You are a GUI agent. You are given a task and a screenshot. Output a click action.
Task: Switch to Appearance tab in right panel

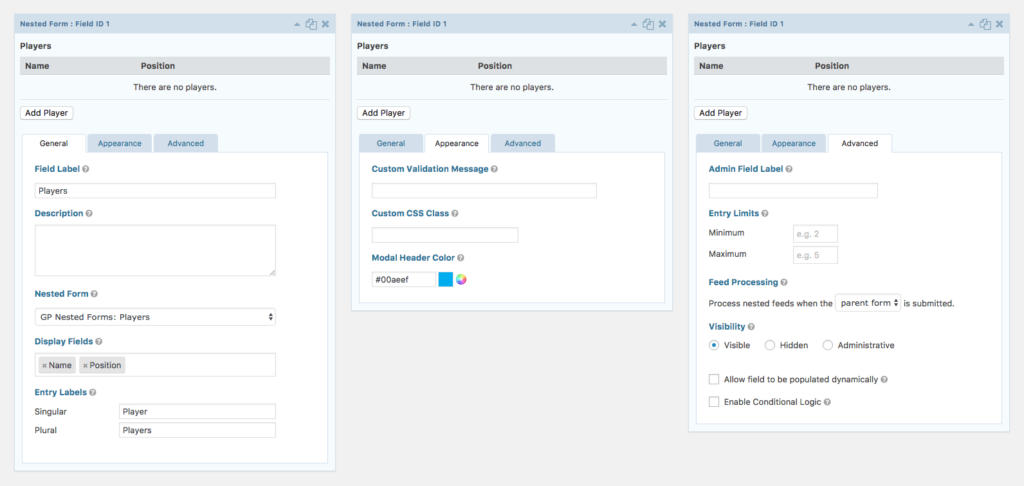pyautogui.click(x=793, y=144)
